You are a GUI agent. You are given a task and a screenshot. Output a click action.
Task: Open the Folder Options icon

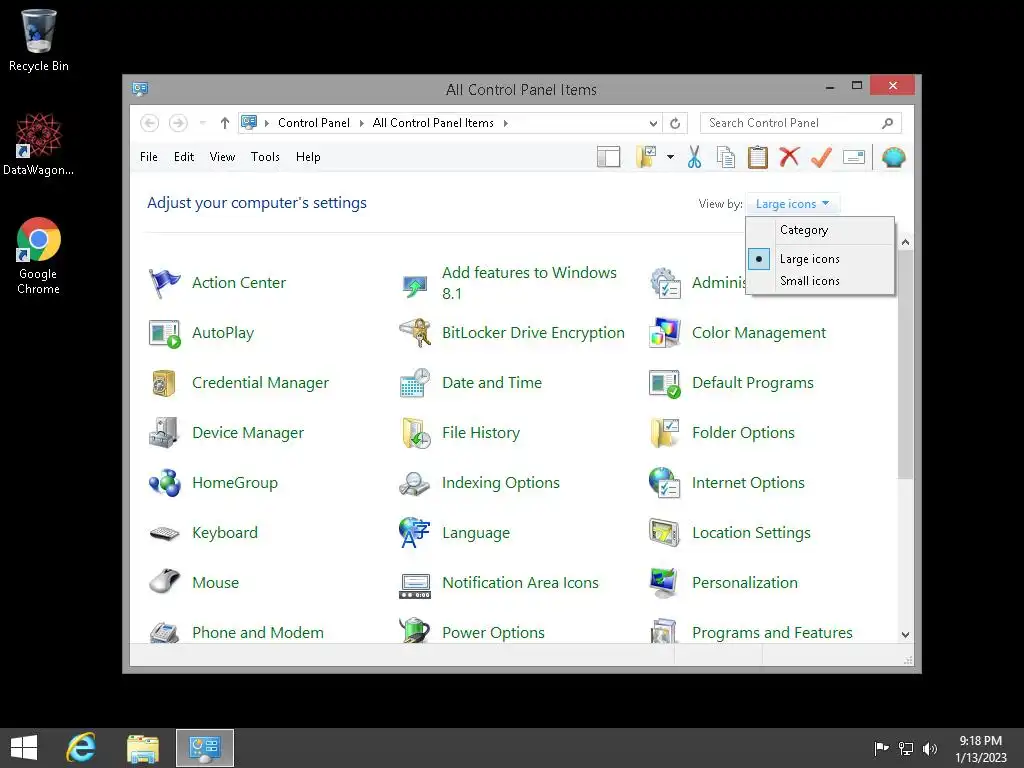coord(665,433)
